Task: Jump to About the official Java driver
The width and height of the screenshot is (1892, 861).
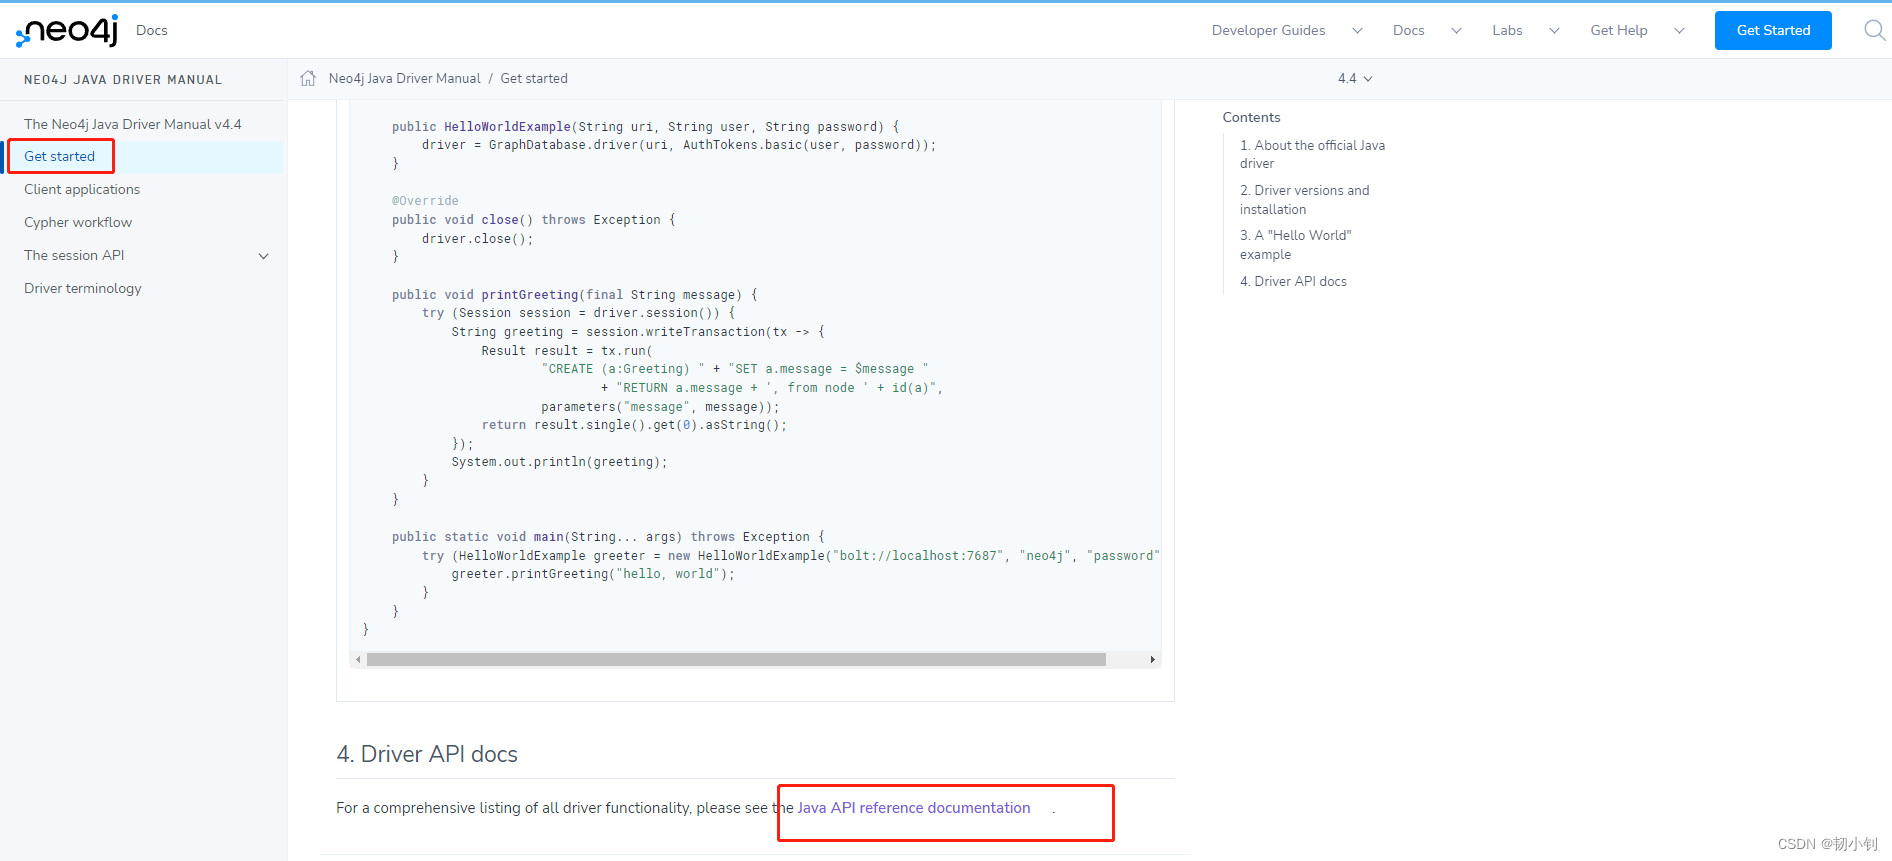Action: click(x=1312, y=154)
